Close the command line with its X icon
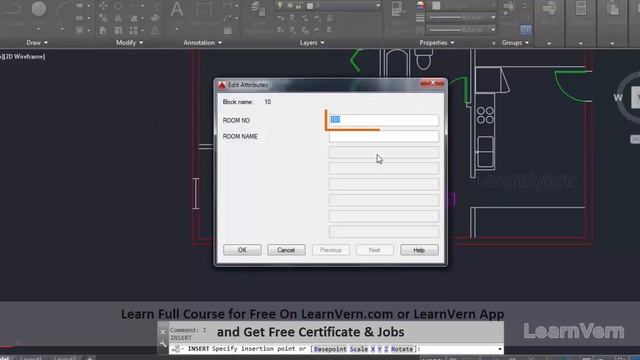The height and width of the screenshot is (360, 640). (163, 332)
